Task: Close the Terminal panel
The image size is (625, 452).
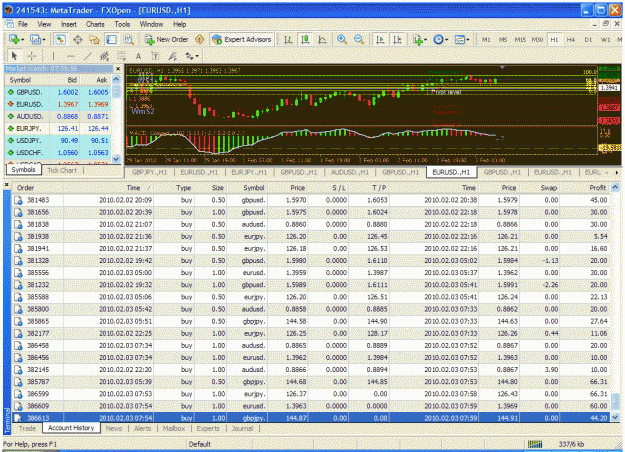Action: 6,185
